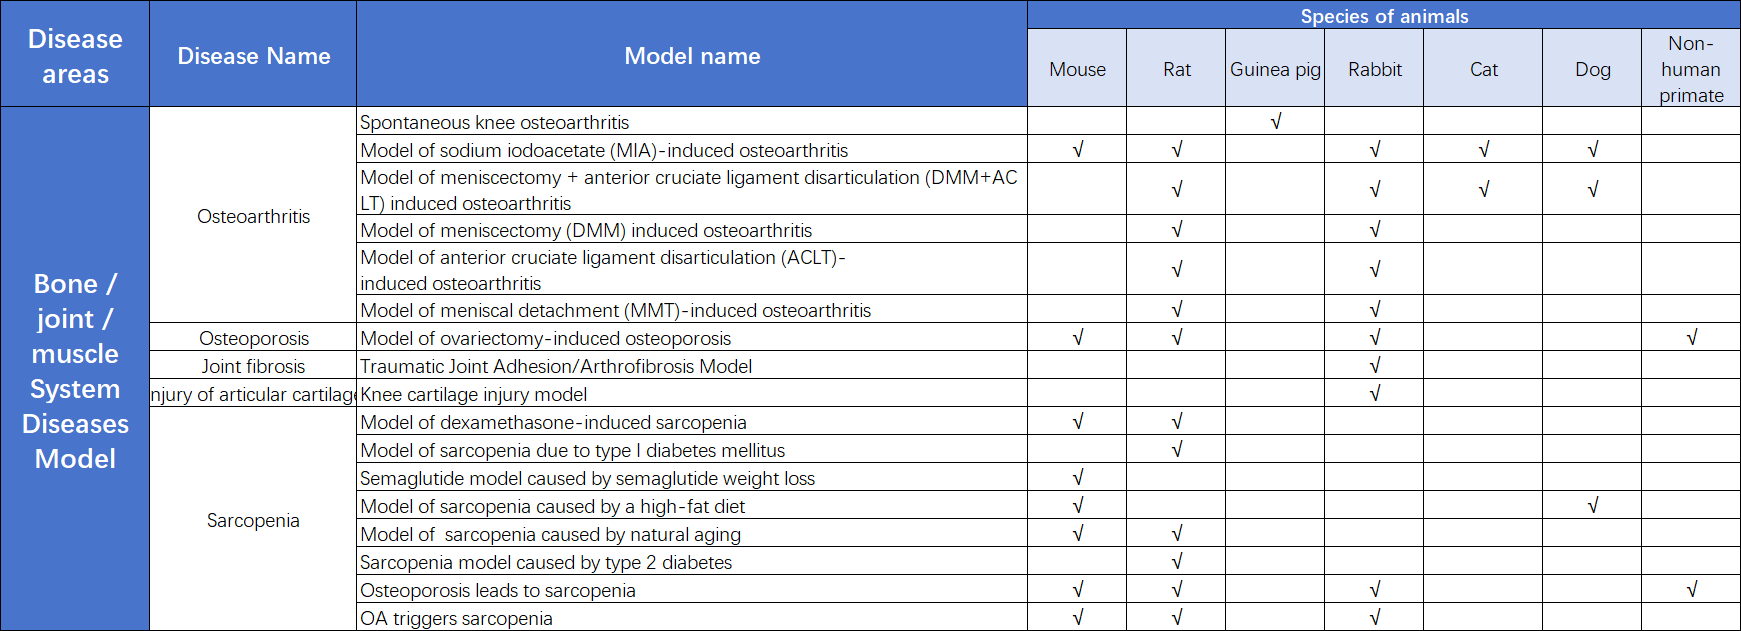The height and width of the screenshot is (631, 1741).
Task: Click Cat checkmark in MIA-induced osteoarthritis row
Action: tap(1483, 150)
